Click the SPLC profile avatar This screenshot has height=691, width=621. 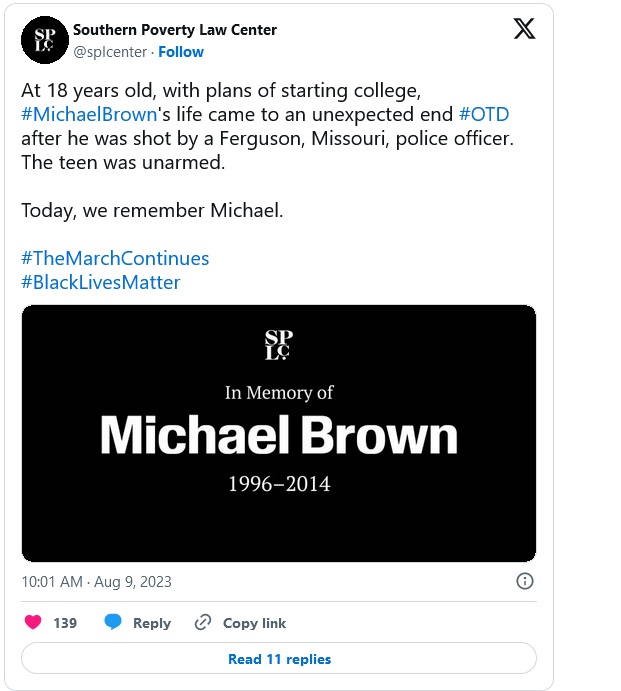[x=43, y=40]
